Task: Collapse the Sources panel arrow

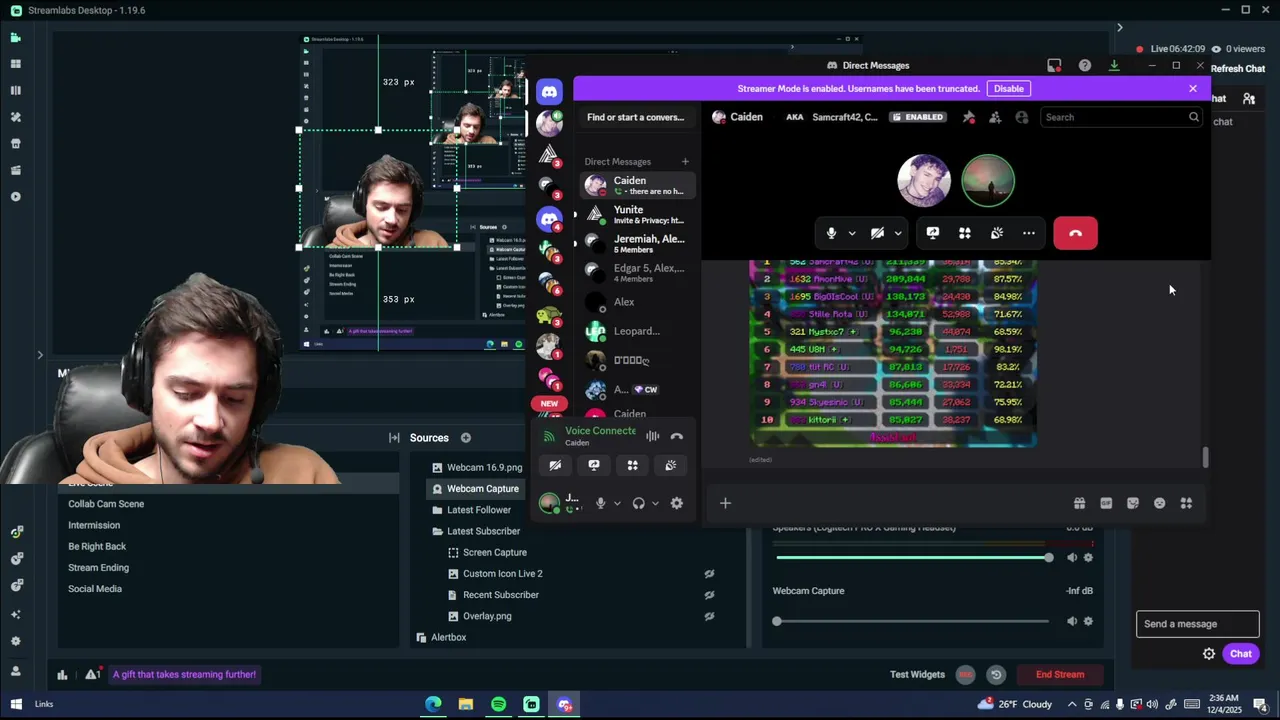Action: click(x=394, y=438)
